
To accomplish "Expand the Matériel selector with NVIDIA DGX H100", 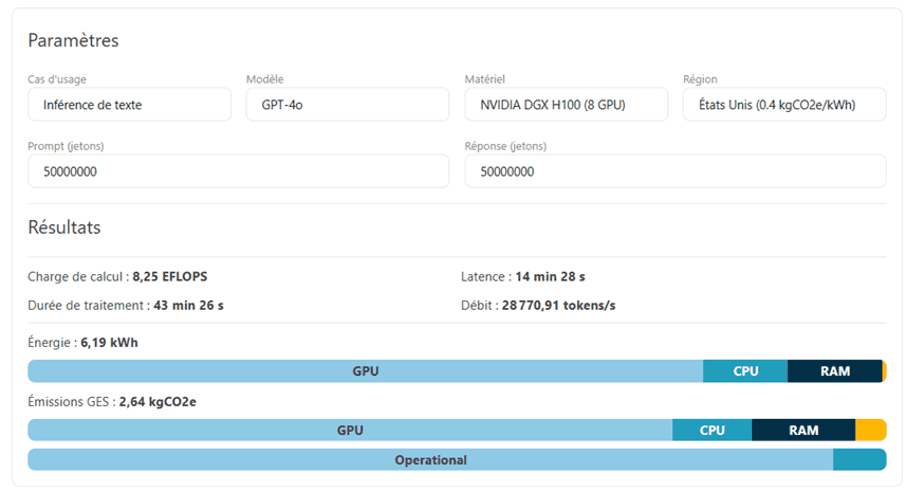I will [566, 104].
